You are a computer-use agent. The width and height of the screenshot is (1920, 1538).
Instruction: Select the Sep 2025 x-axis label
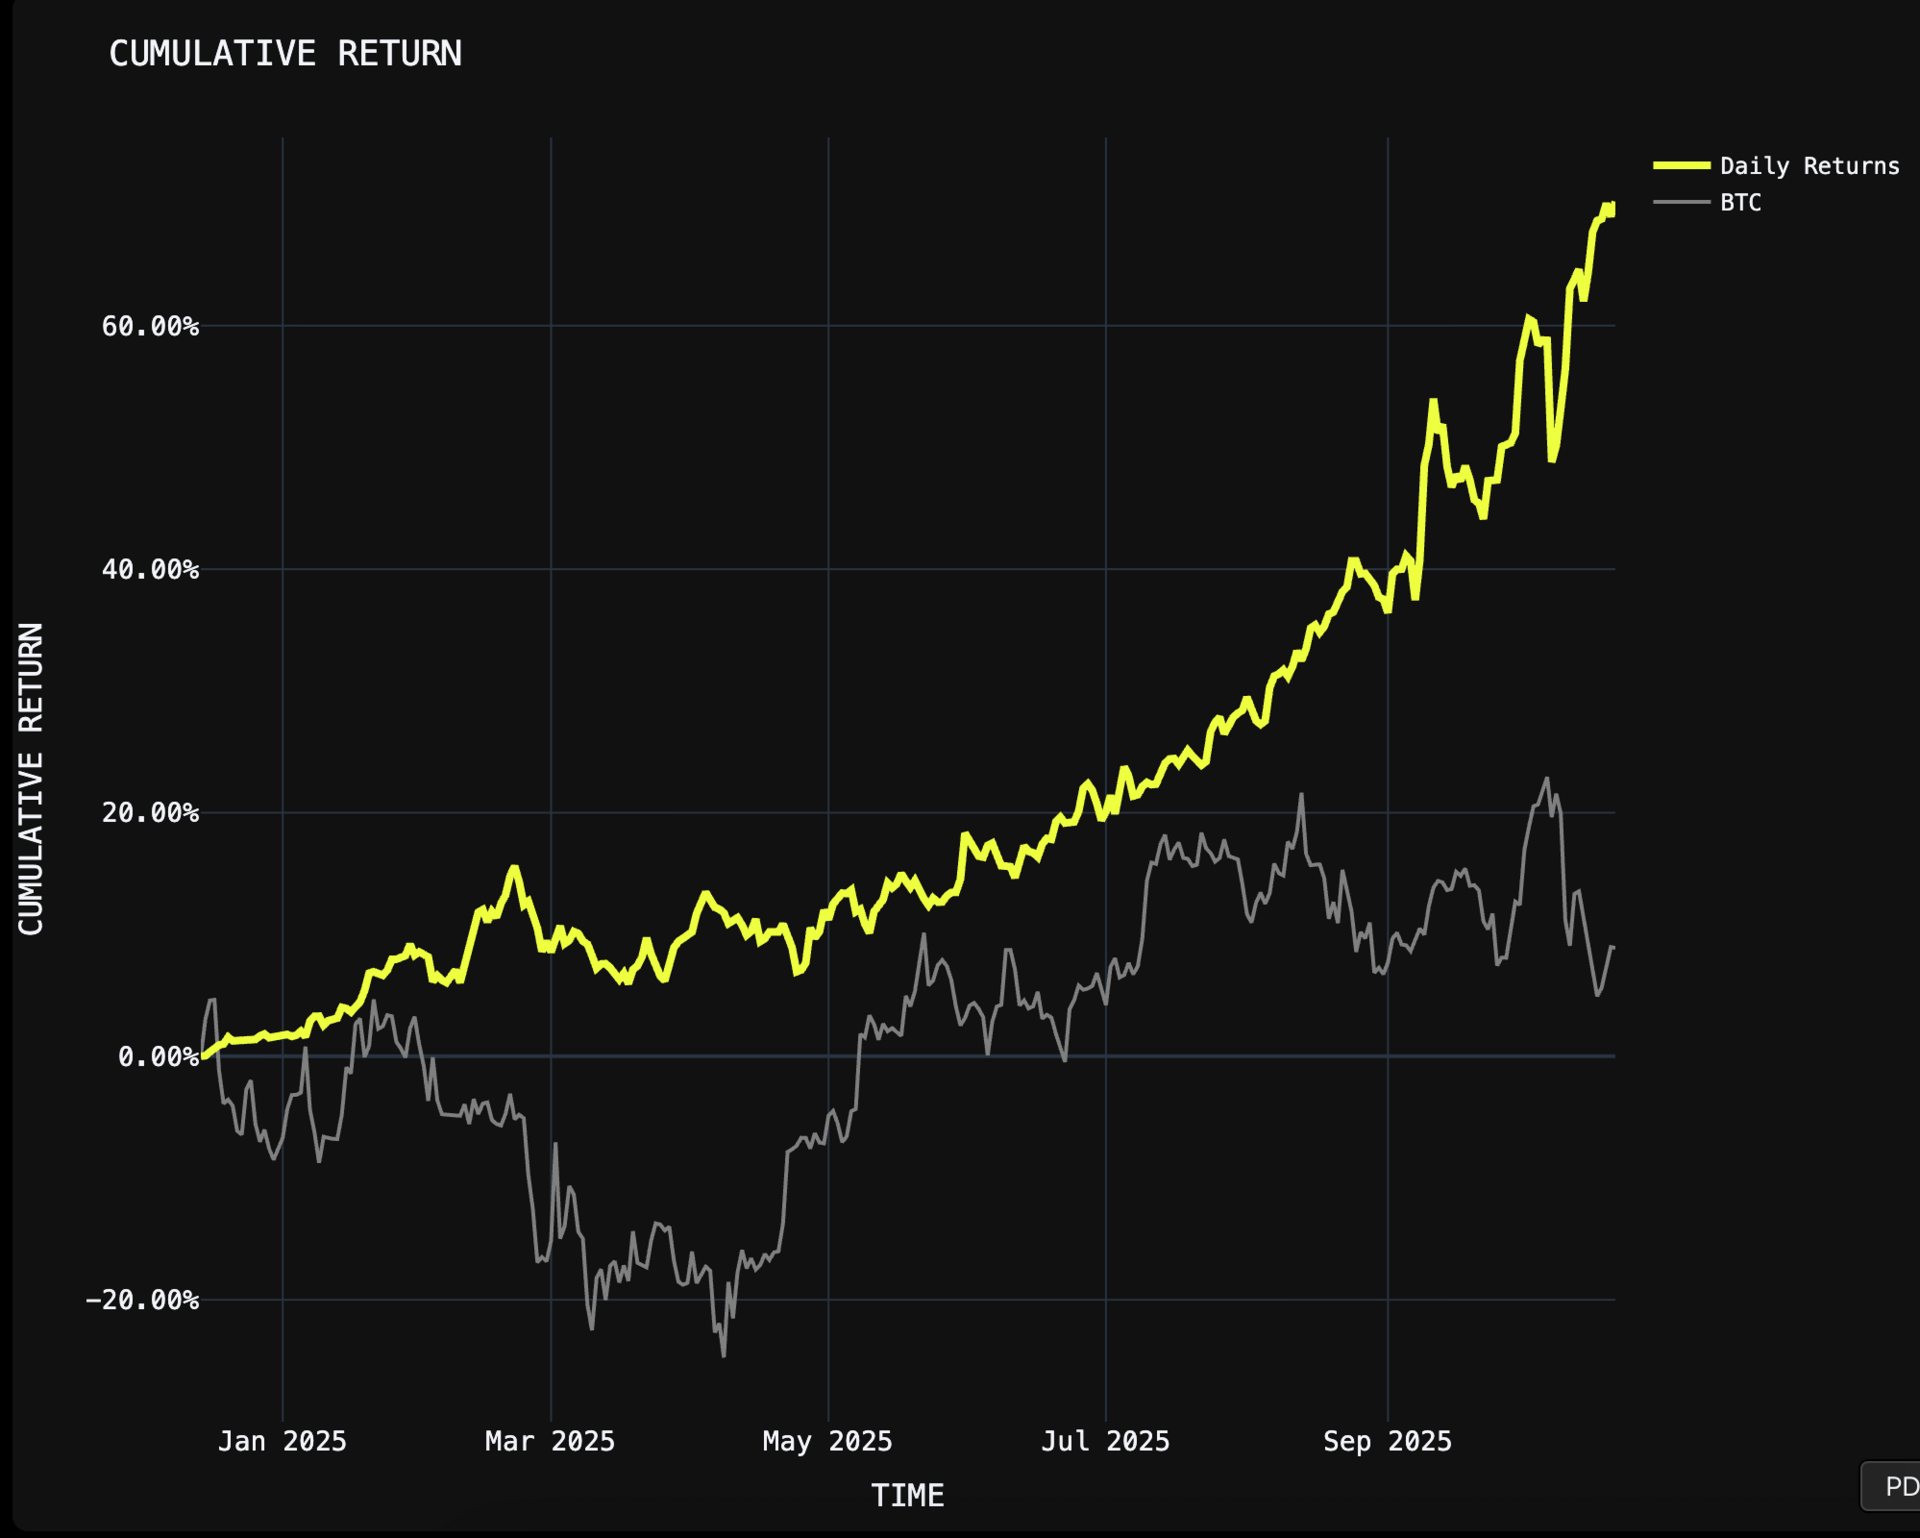click(x=1387, y=1441)
